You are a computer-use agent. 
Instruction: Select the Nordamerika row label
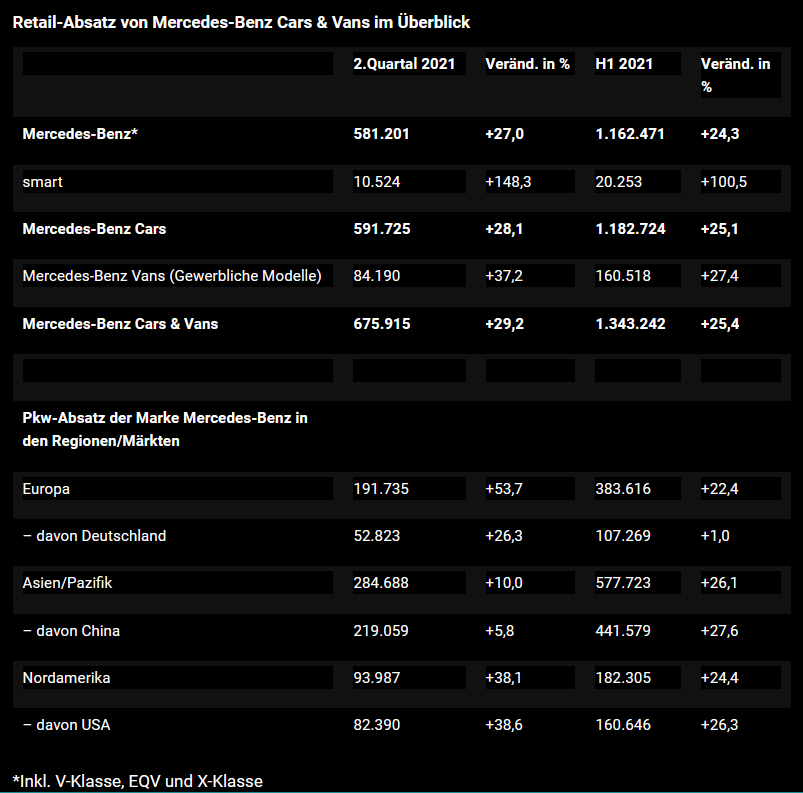point(66,677)
